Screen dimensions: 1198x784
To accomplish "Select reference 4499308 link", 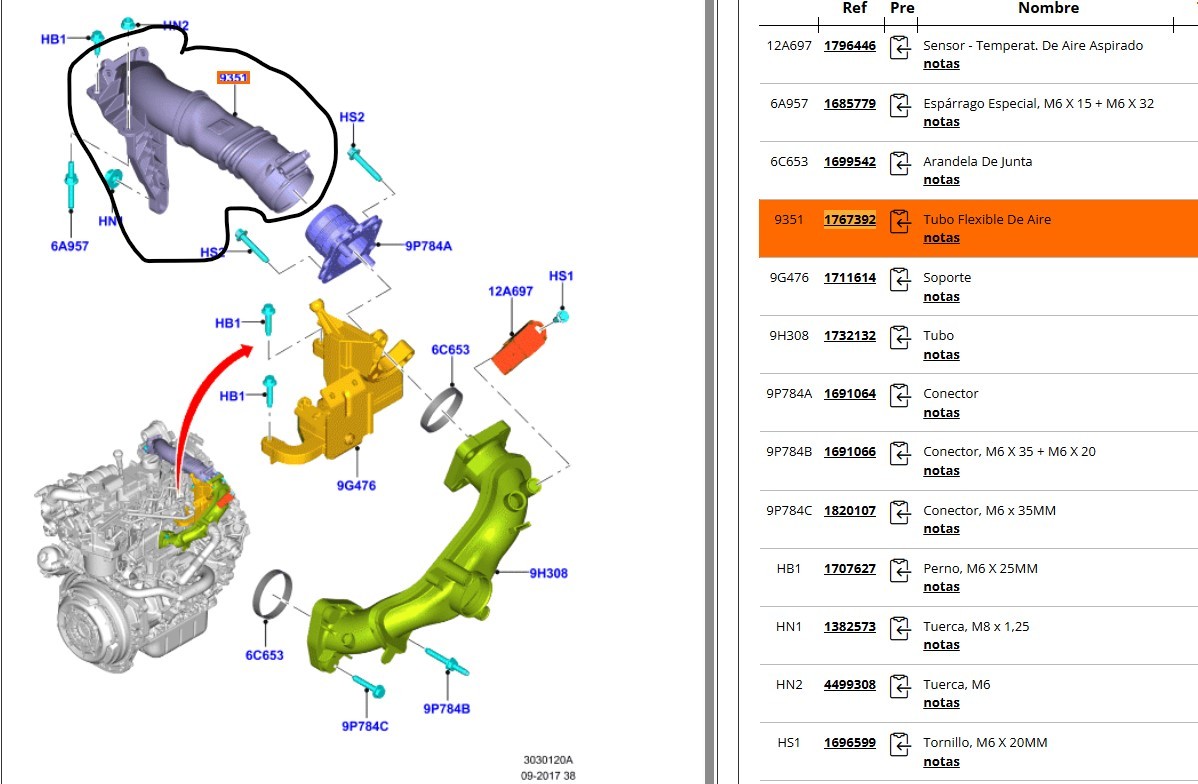I will click(x=849, y=685).
